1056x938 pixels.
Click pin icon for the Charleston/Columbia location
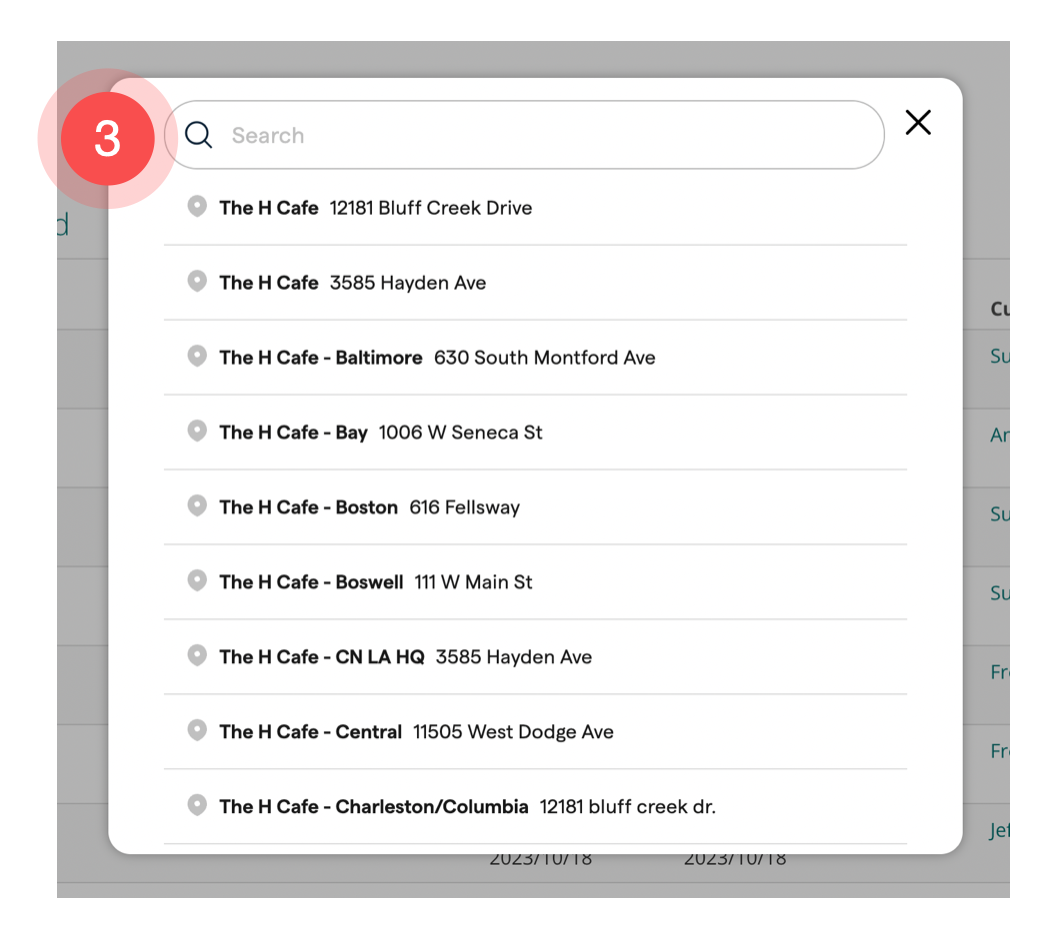pyautogui.click(x=197, y=806)
